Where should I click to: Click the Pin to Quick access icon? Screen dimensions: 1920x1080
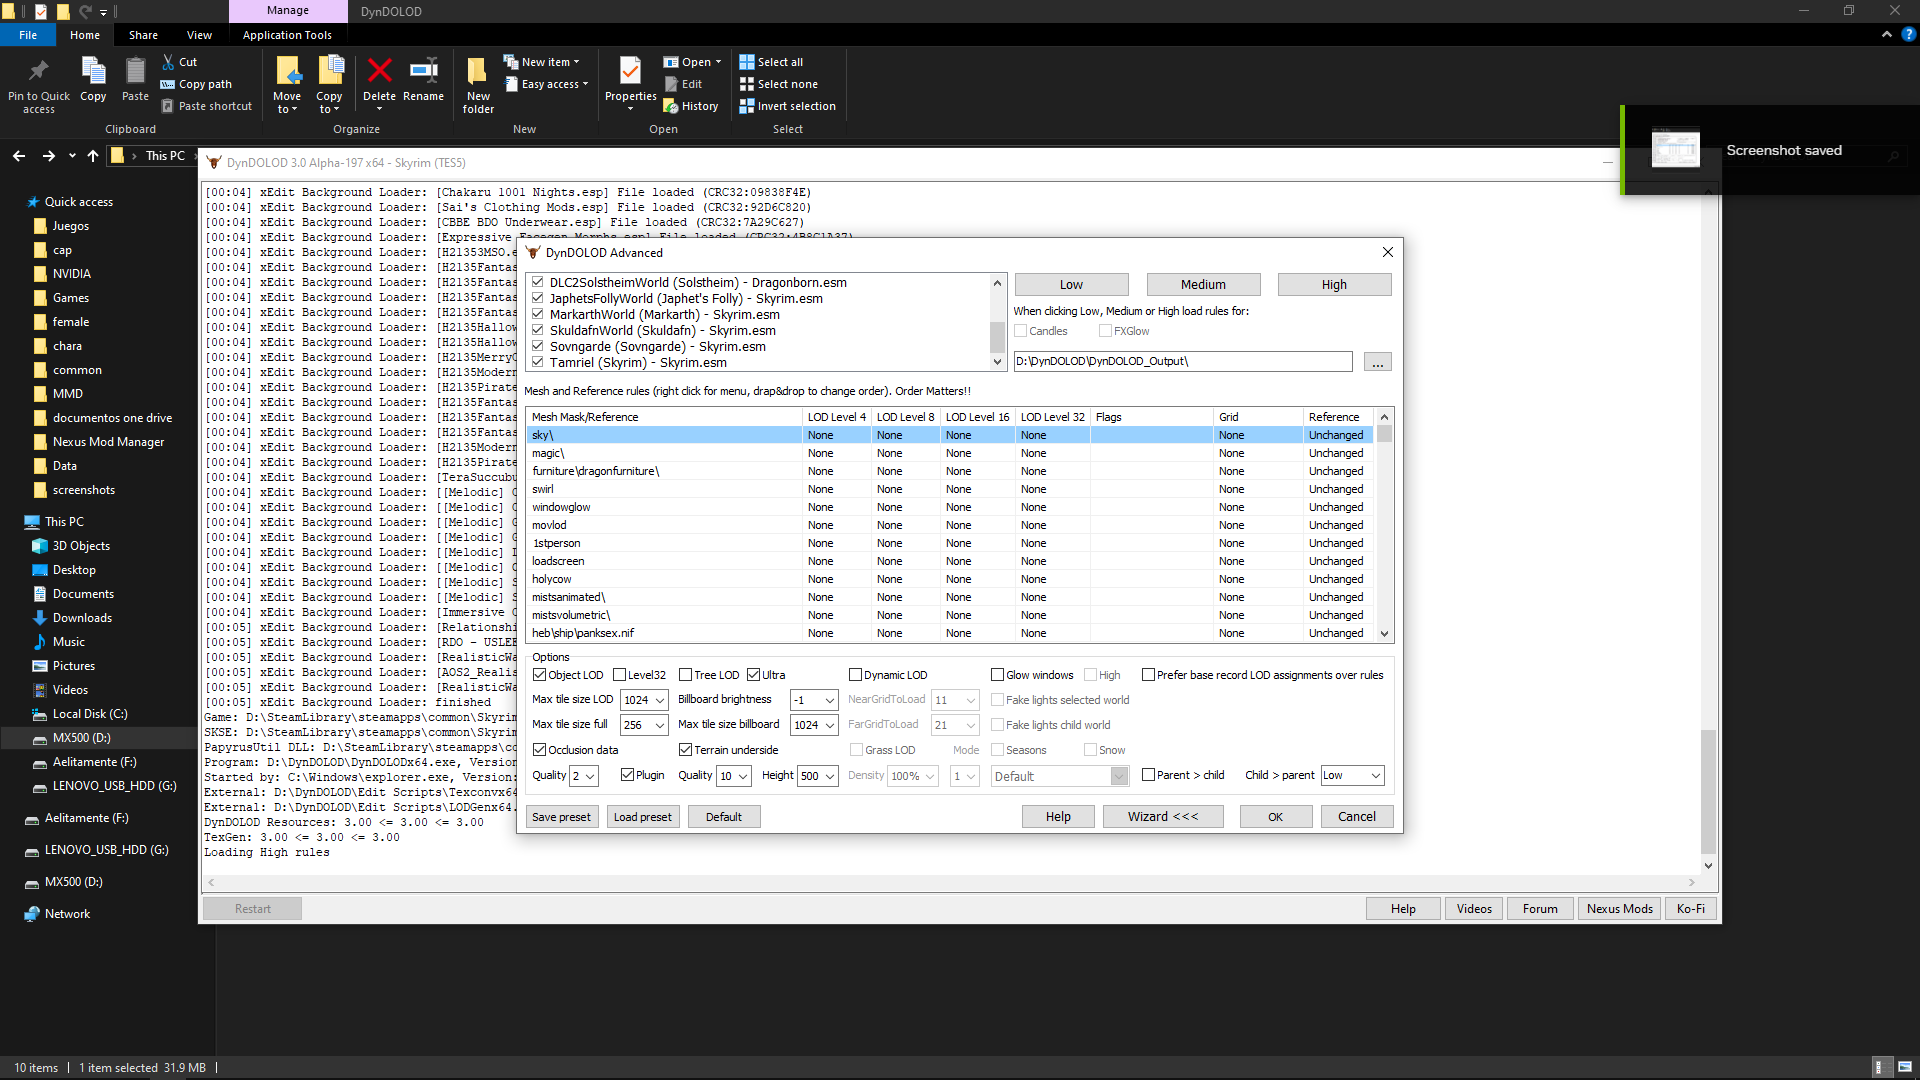[x=39, y=71]
